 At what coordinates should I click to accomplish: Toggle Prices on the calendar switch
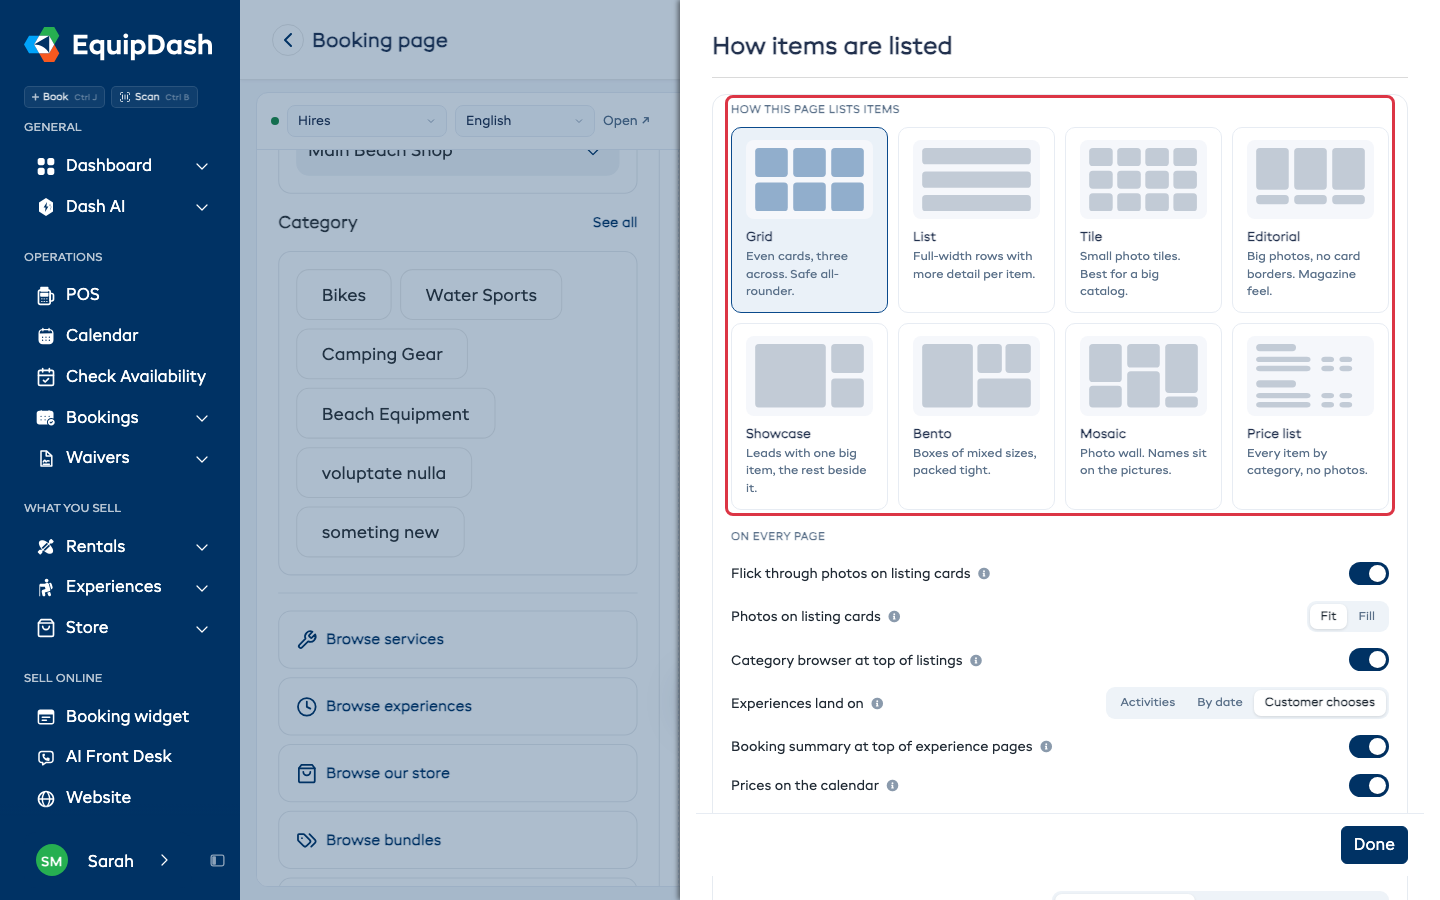[1369, 785]
